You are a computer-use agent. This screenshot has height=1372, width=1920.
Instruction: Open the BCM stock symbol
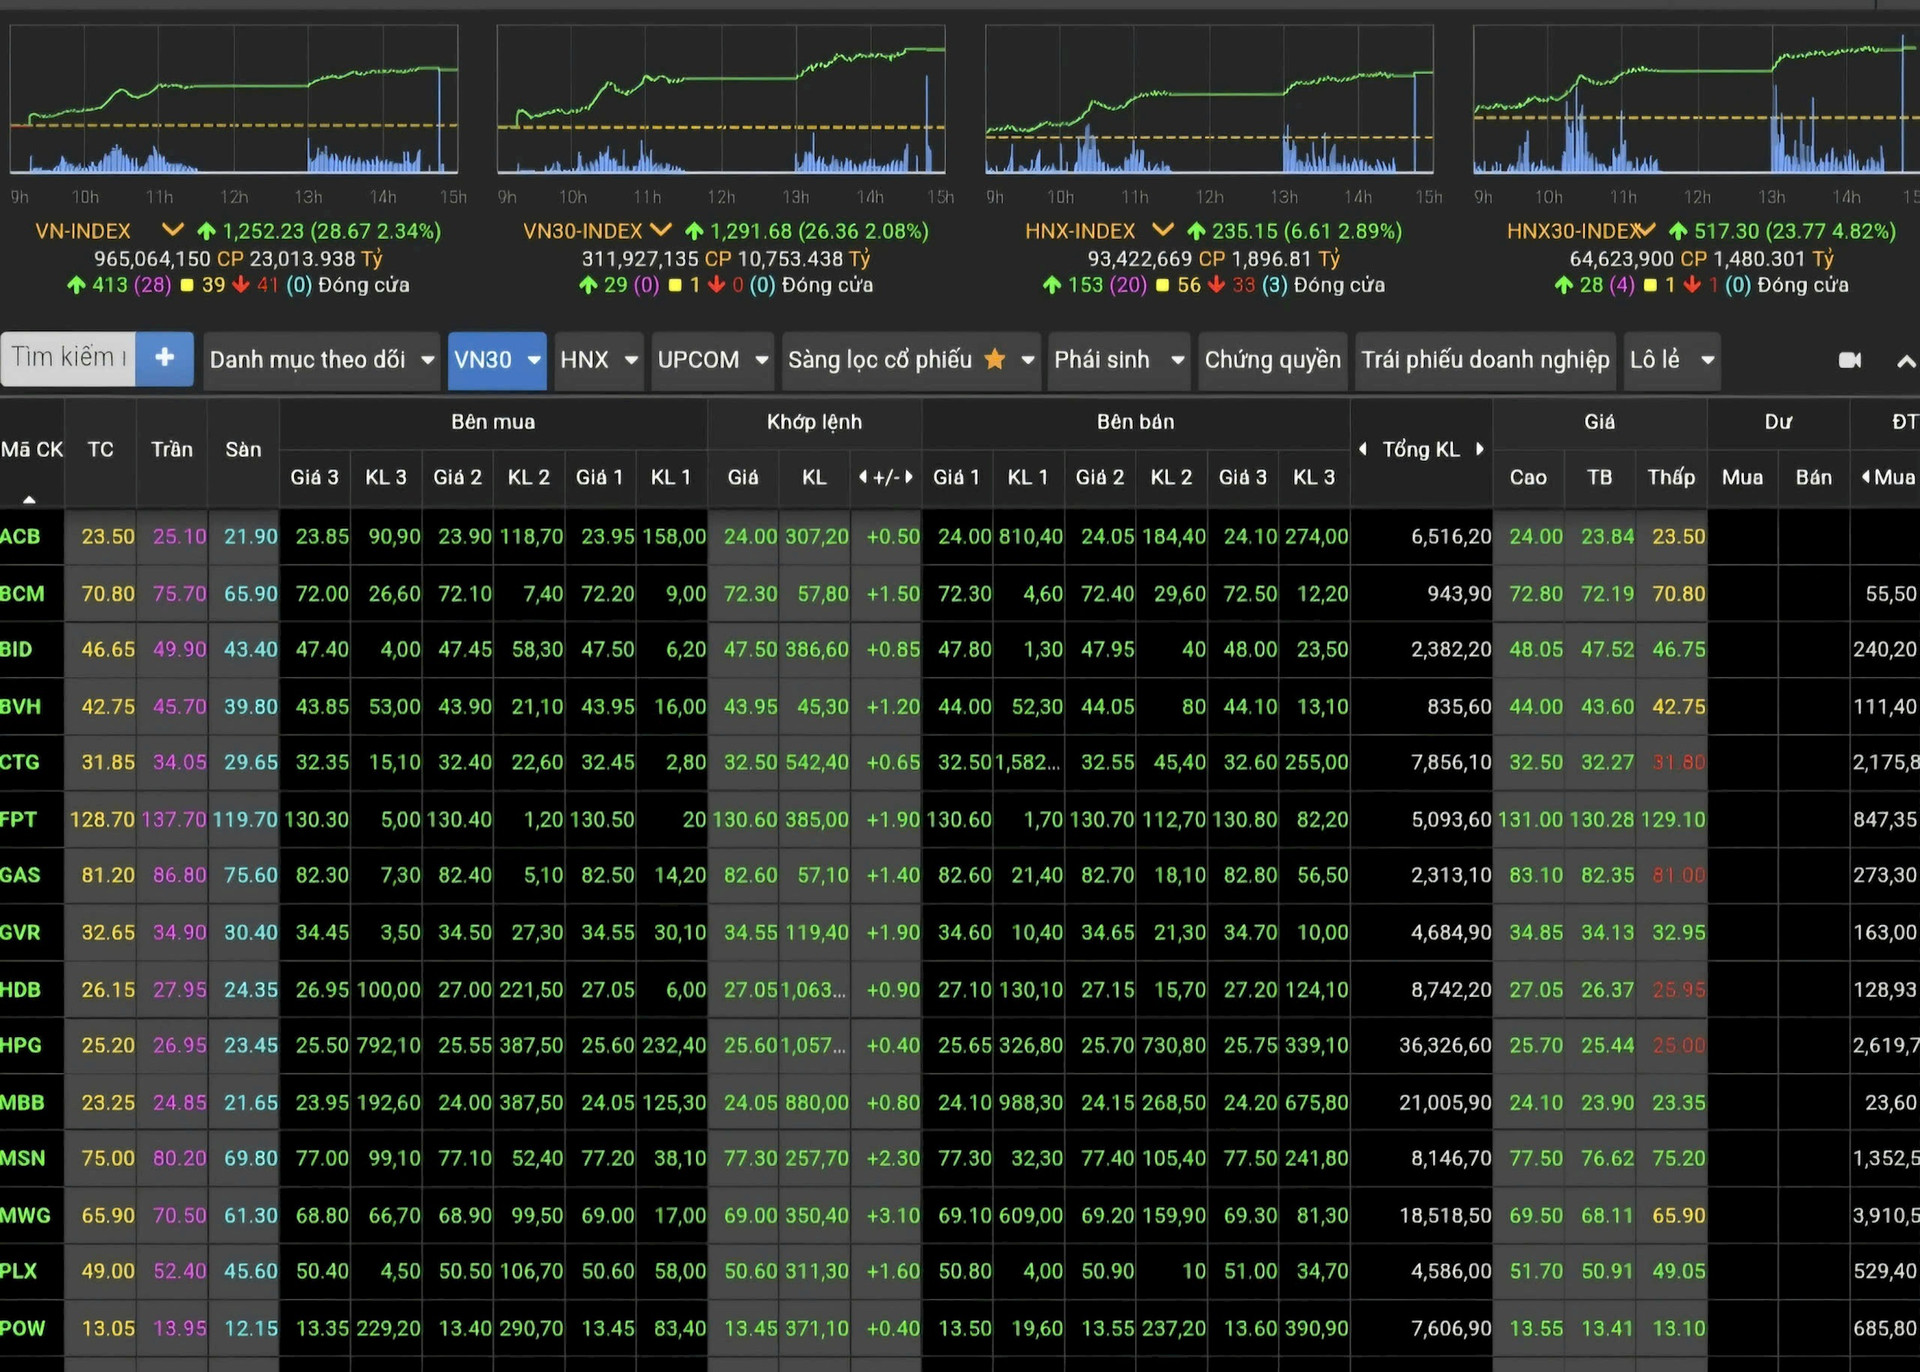22,594
